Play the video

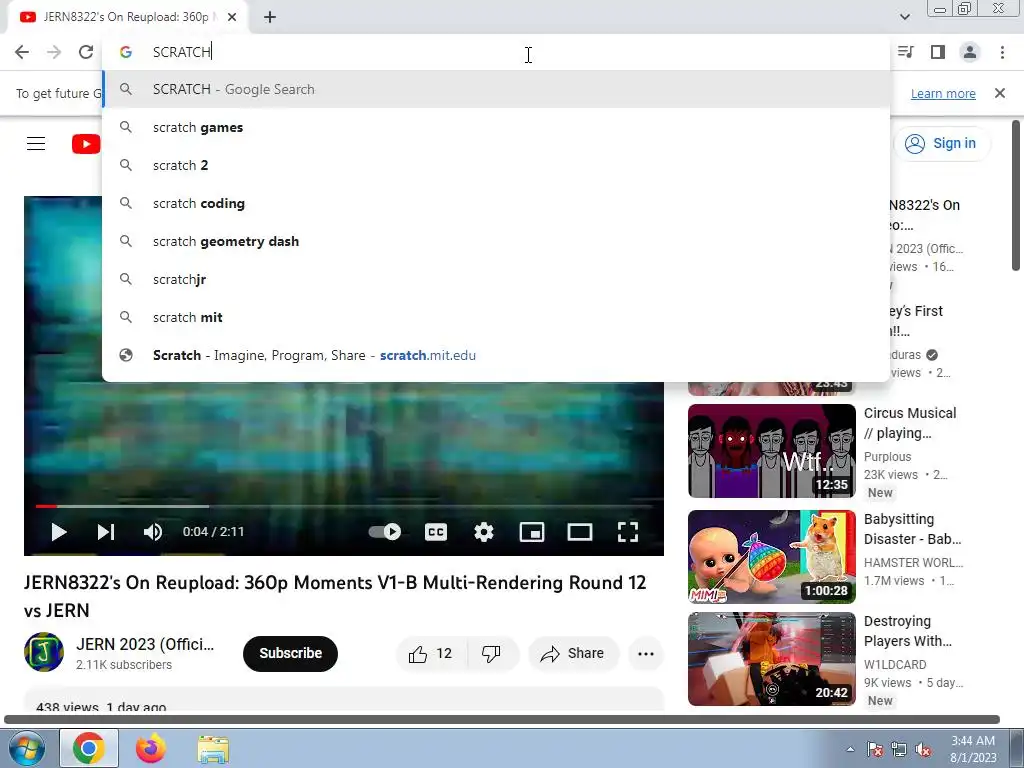[x=58, y=532]
